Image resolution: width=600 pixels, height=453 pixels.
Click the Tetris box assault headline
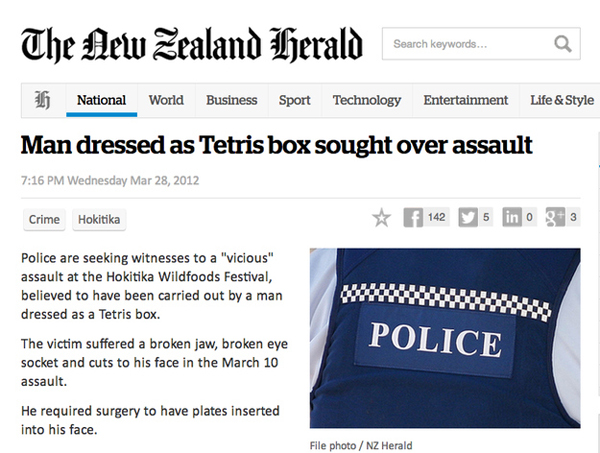pos(277,146)
